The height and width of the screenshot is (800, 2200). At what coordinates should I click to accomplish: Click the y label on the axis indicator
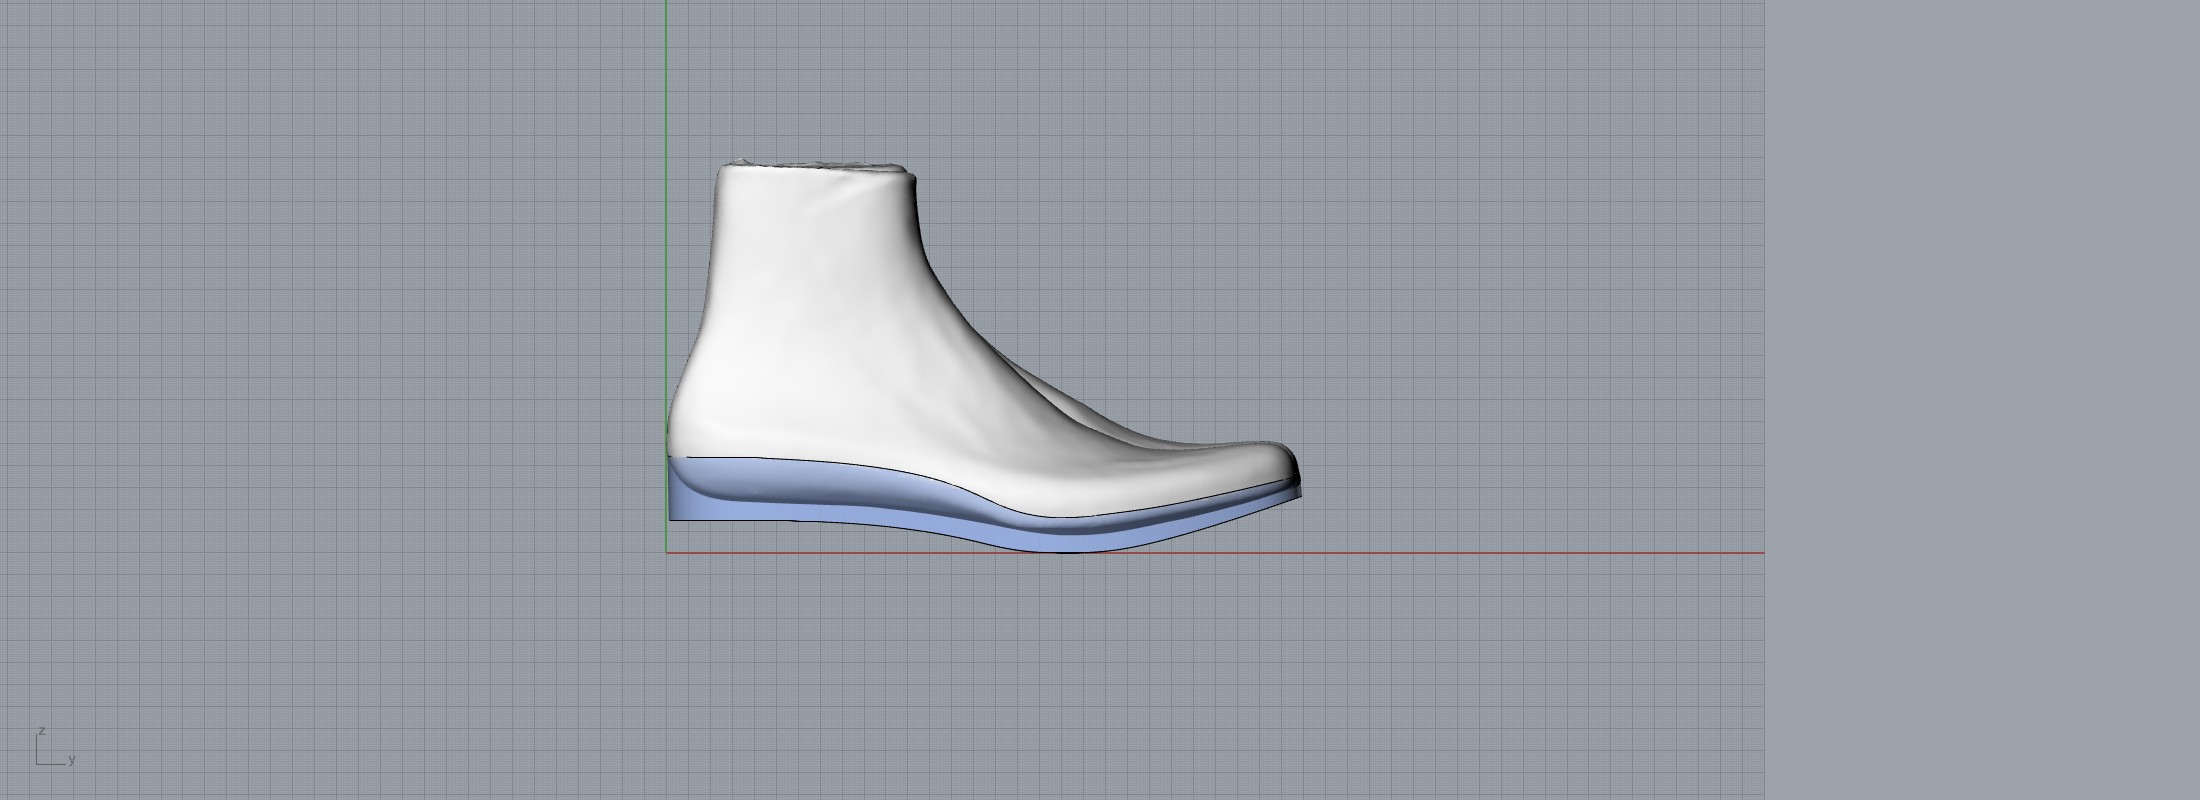click(72, 760)
